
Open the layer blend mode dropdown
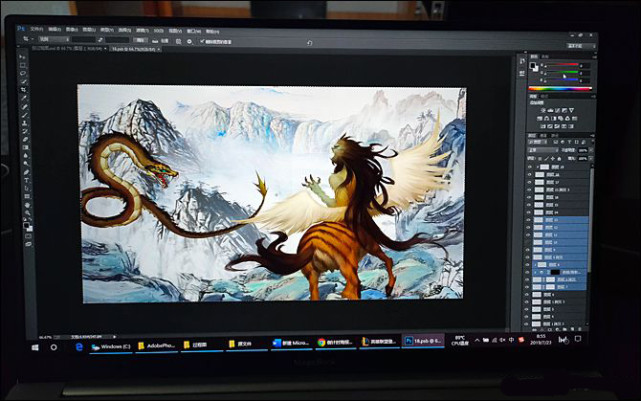(542, 150)
